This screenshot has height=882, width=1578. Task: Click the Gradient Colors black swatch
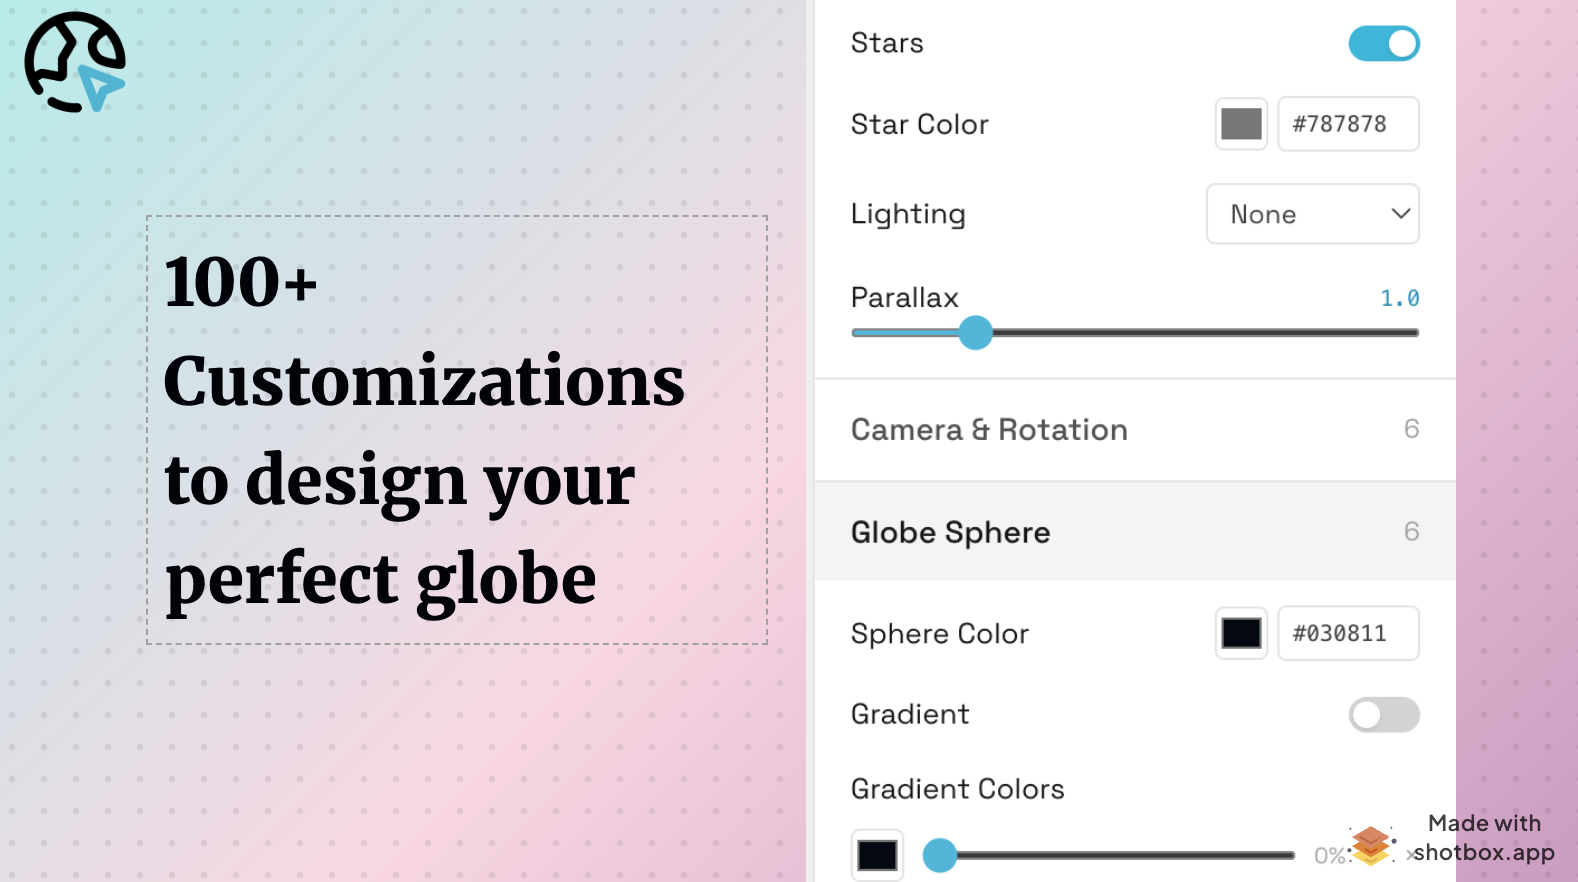pyautogui.click(x=877, y=855)
